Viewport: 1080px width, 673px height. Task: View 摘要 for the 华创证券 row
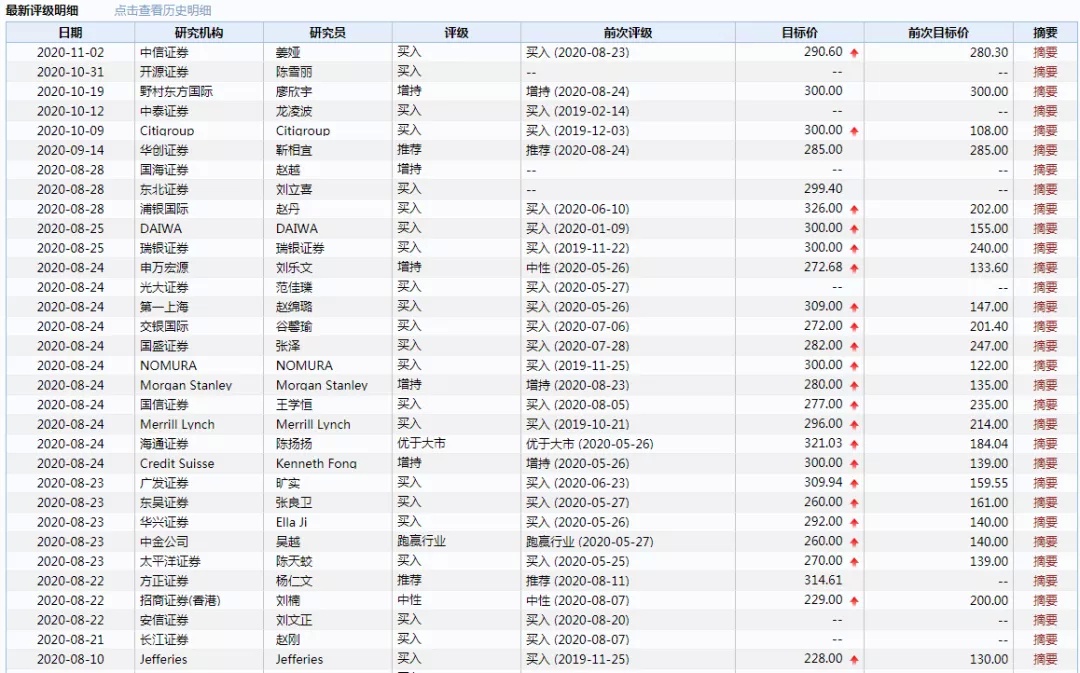(x=1045, y=150)
